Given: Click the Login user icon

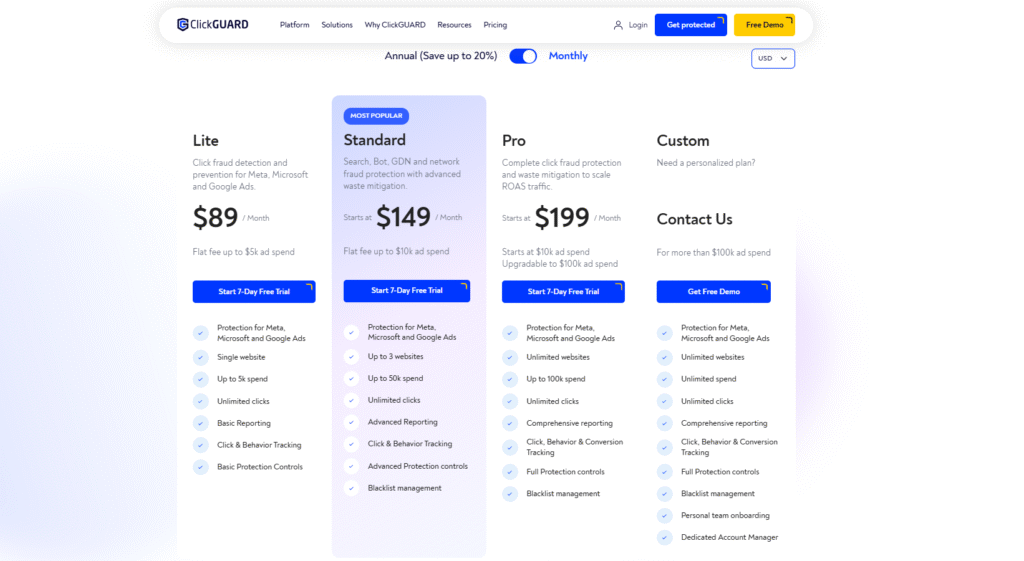Looking at the screenshot, I should point(618,25).
